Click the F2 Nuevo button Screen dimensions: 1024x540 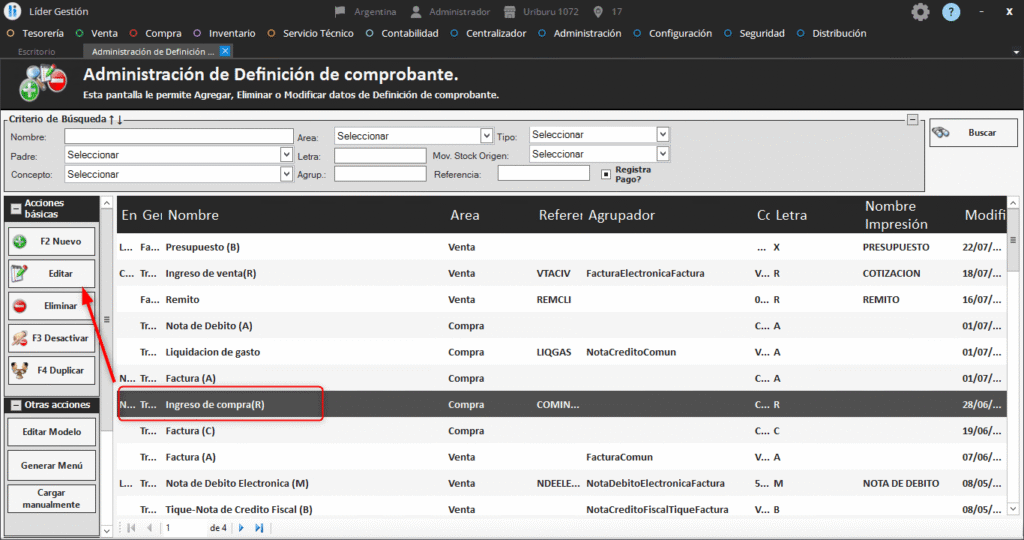52,241
